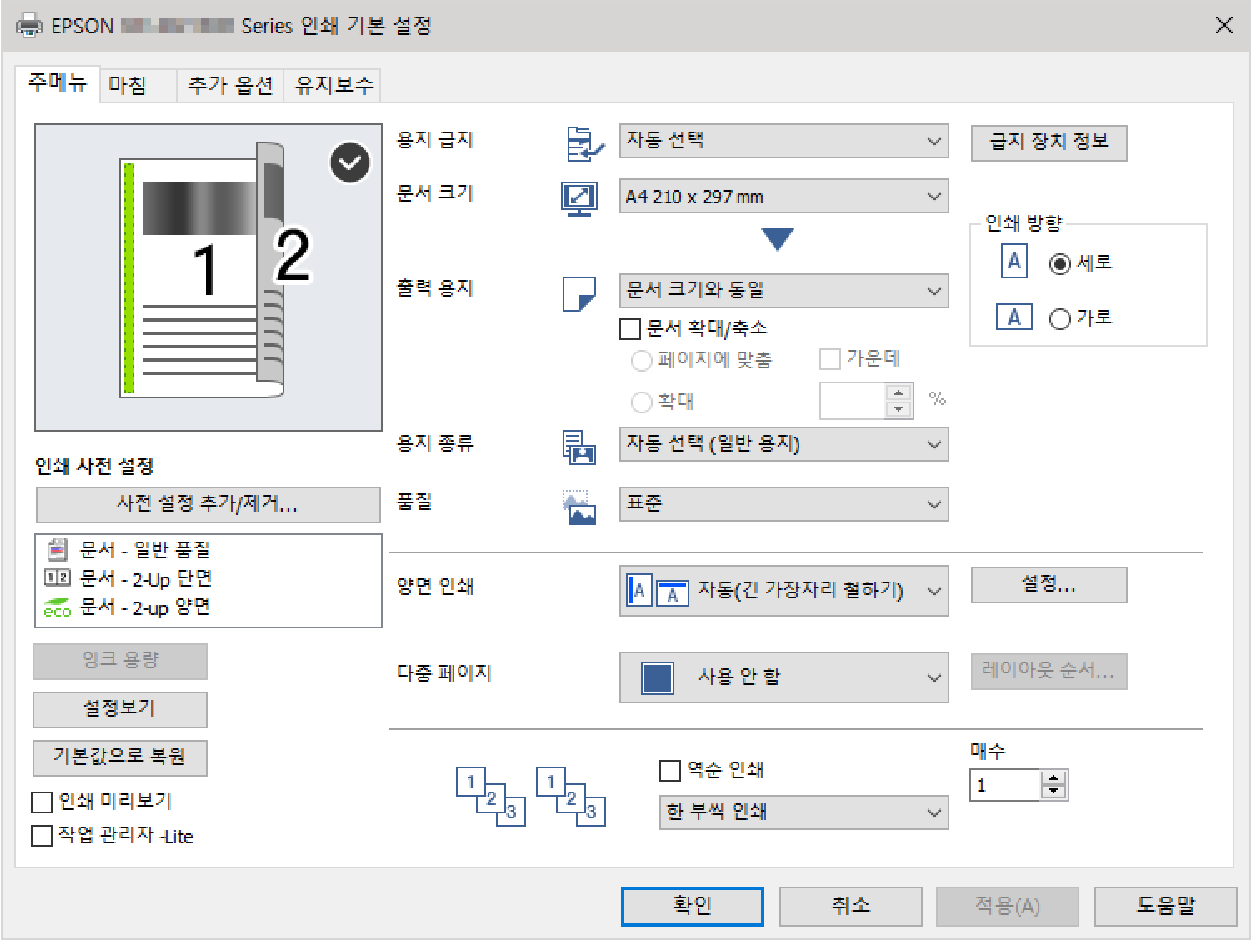Enable the 문서 확대/축소 checkbox

[x=630, y=328]
